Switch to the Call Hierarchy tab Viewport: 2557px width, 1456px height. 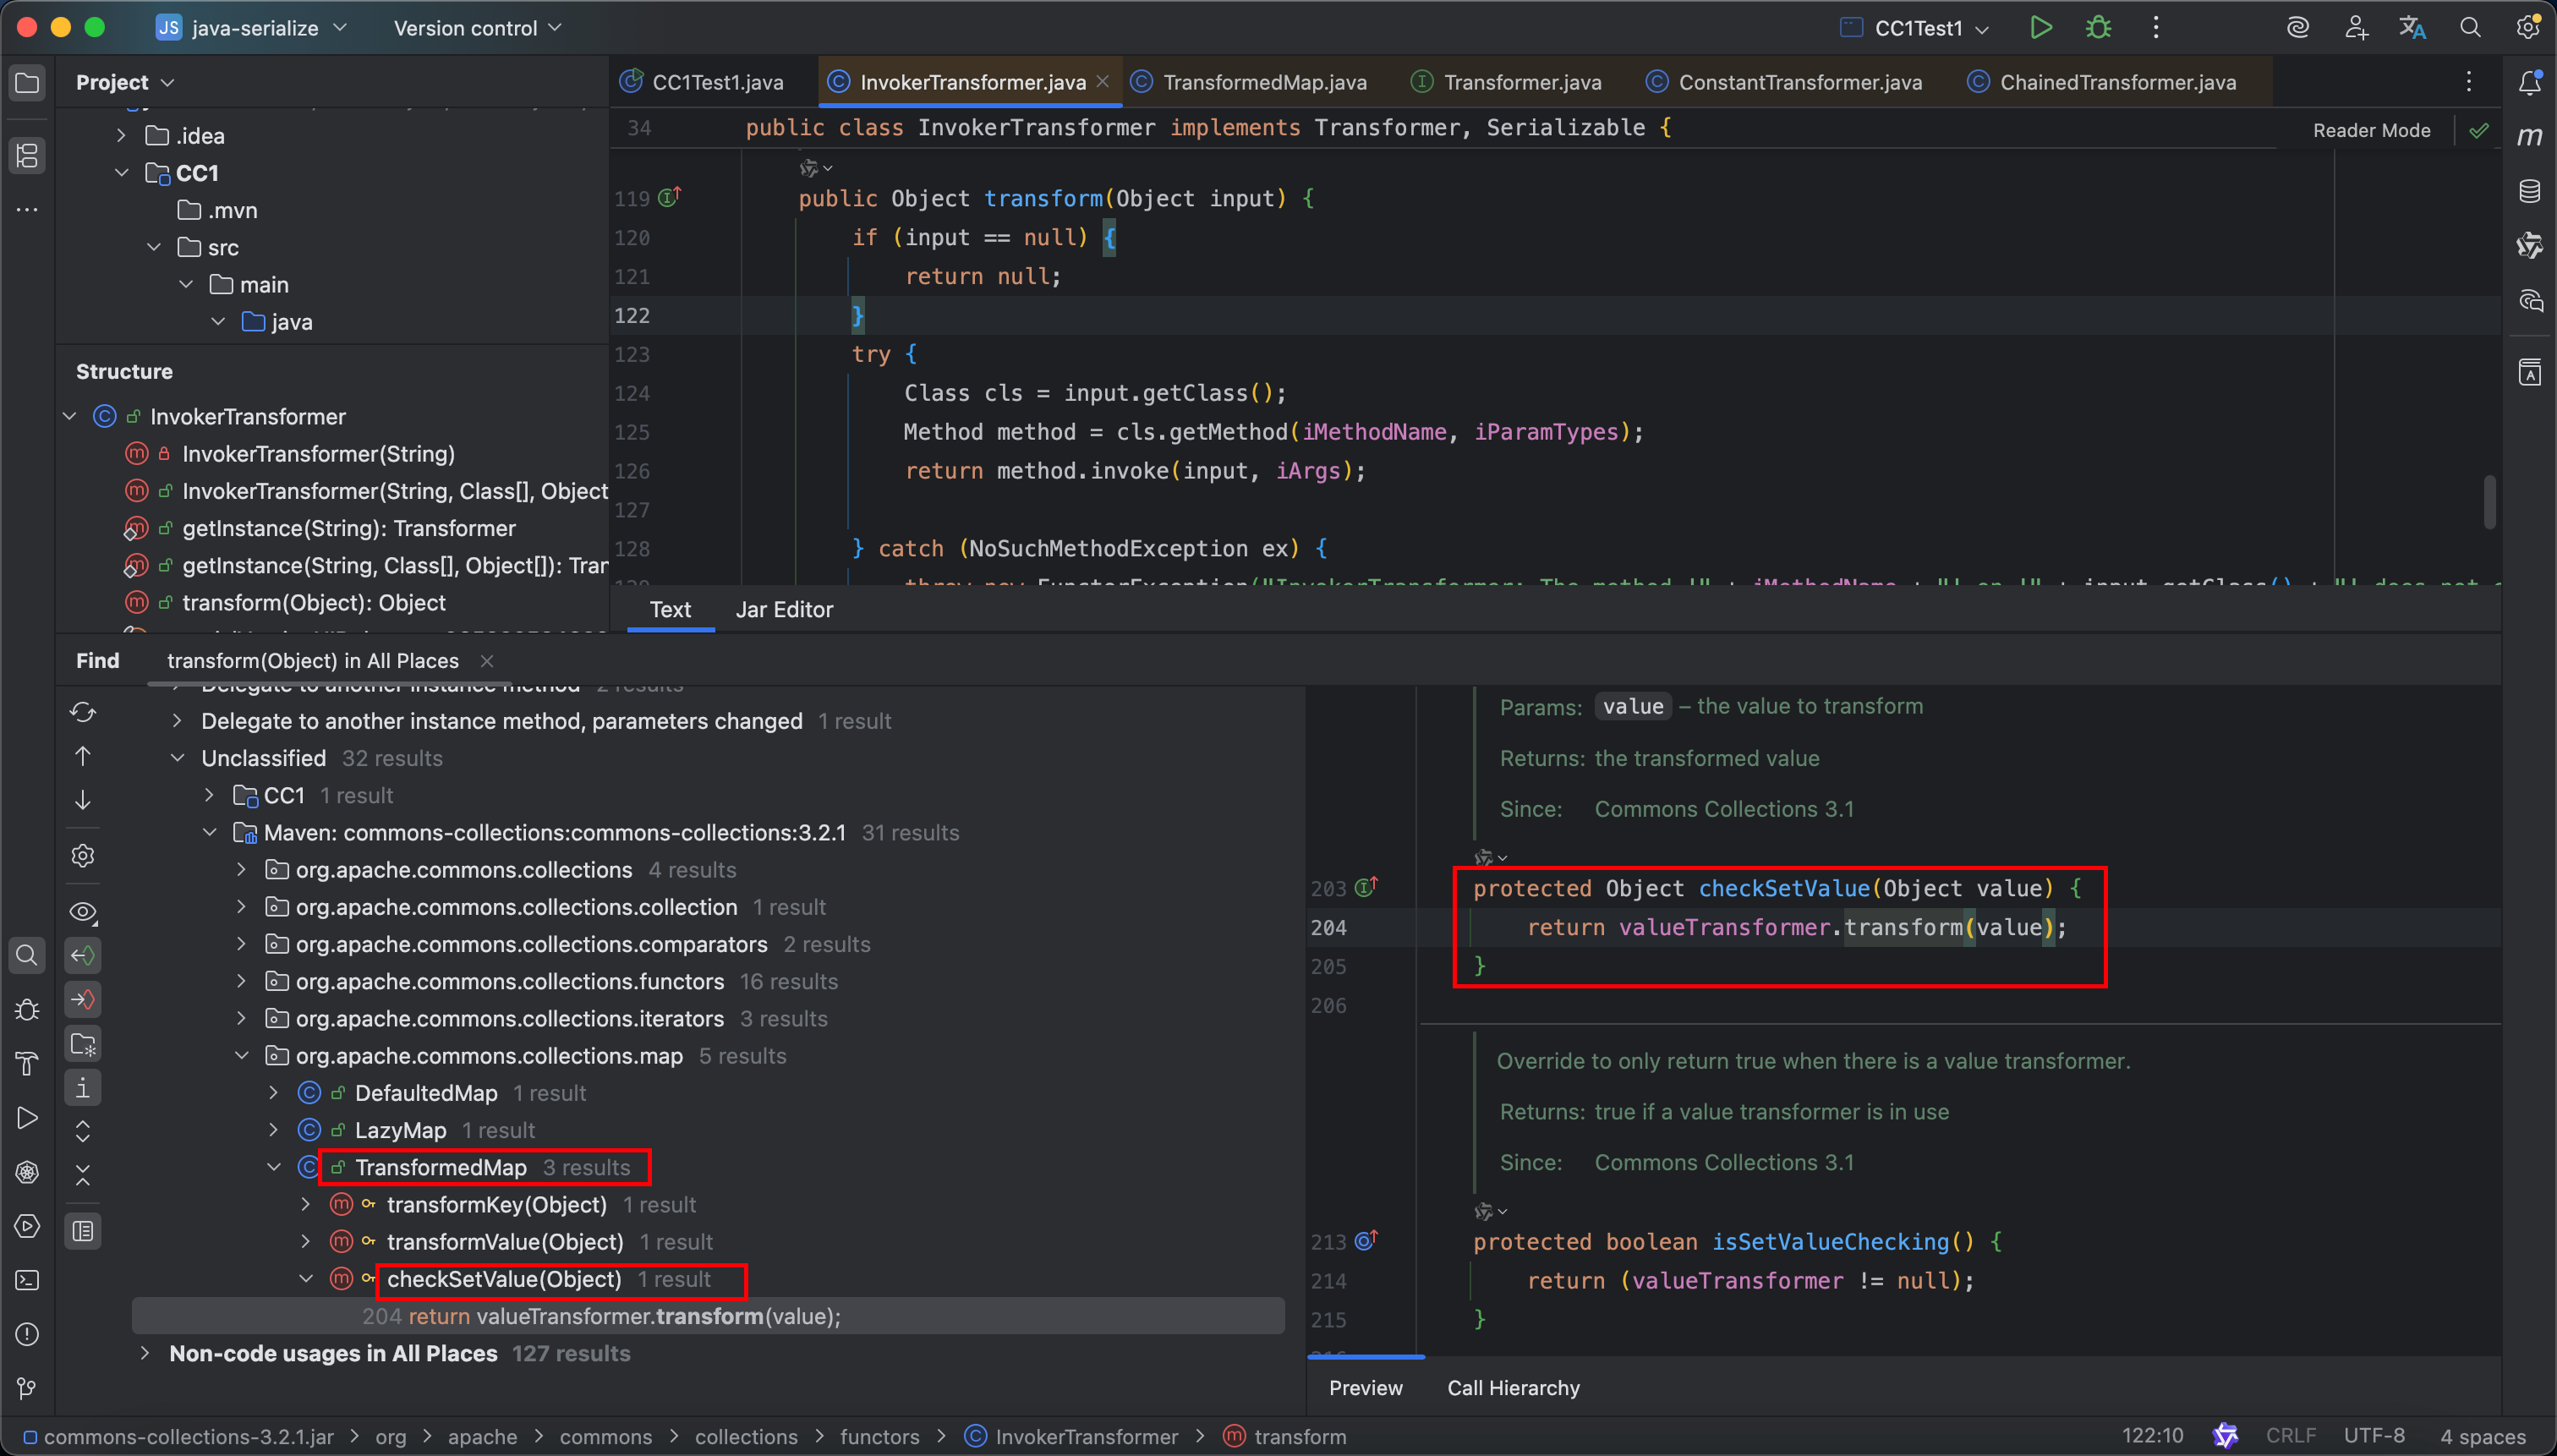(1513, 1388)
